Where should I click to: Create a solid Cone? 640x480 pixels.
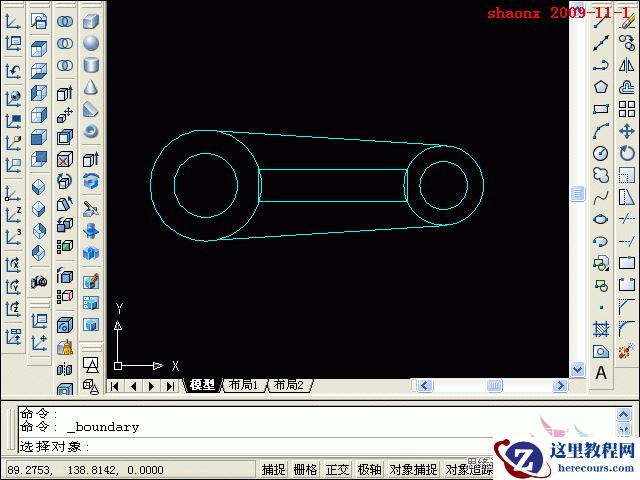tap(91, 87)
